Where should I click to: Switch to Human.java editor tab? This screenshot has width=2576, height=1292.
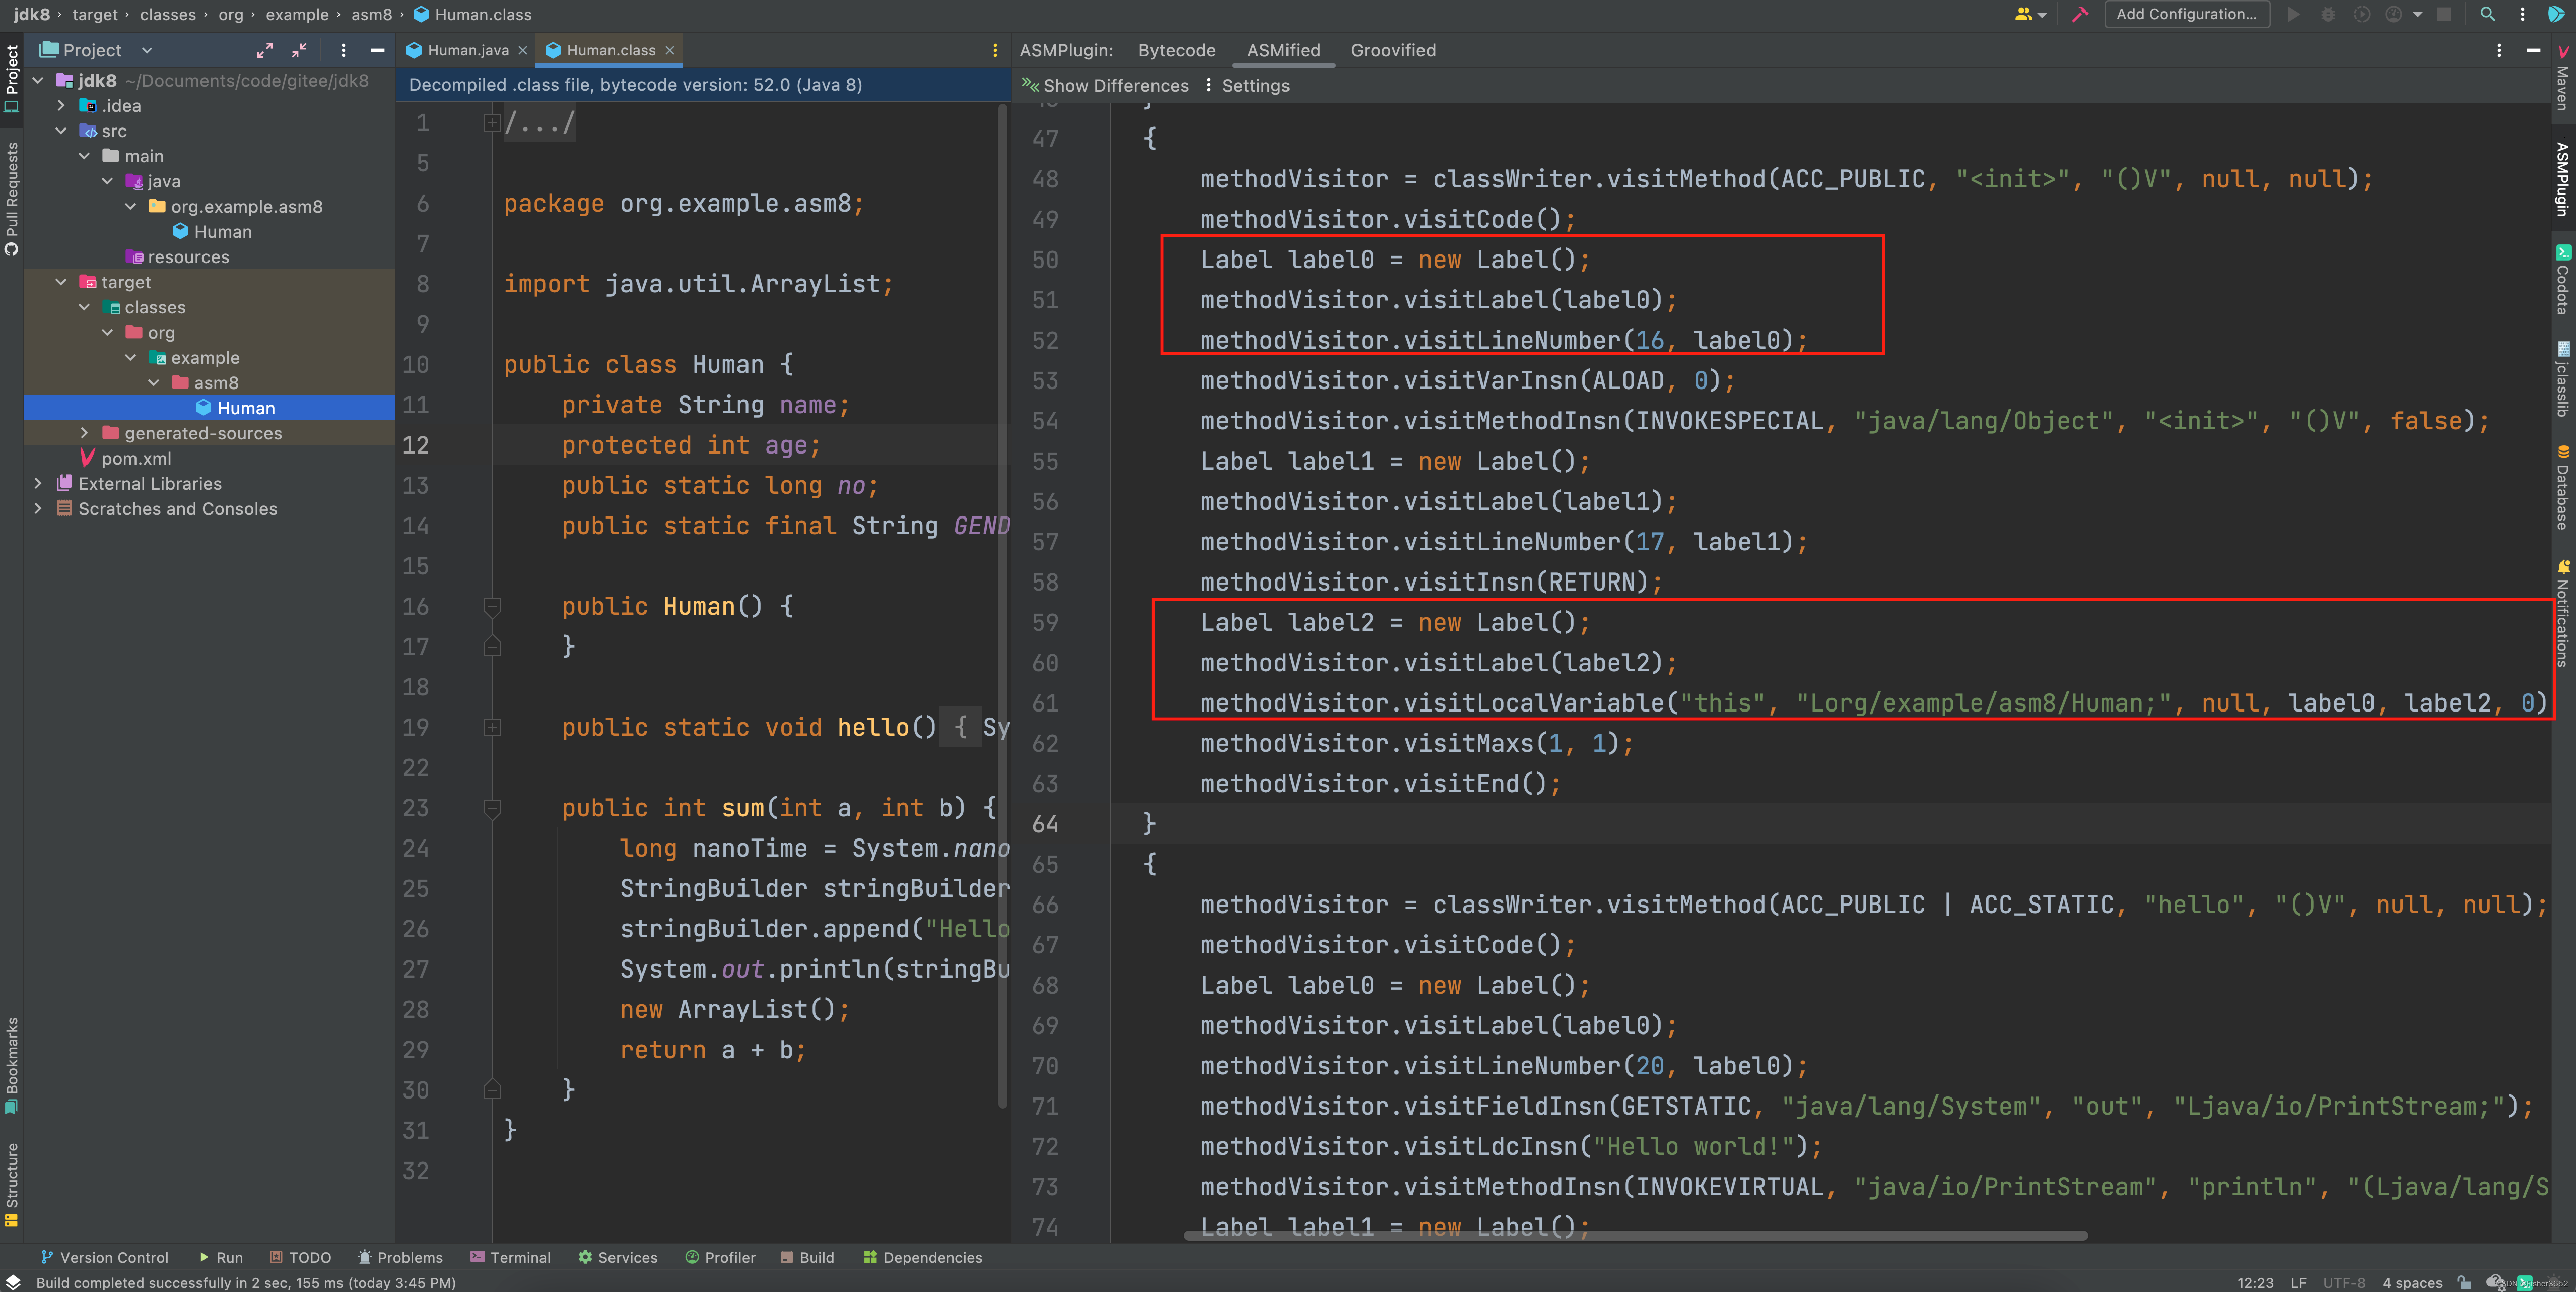coord(467,50)
